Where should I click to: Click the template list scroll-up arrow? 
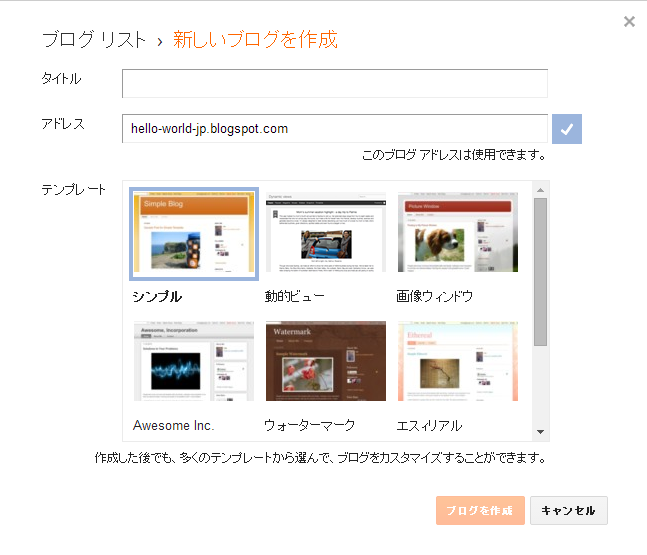click(540, 190)
